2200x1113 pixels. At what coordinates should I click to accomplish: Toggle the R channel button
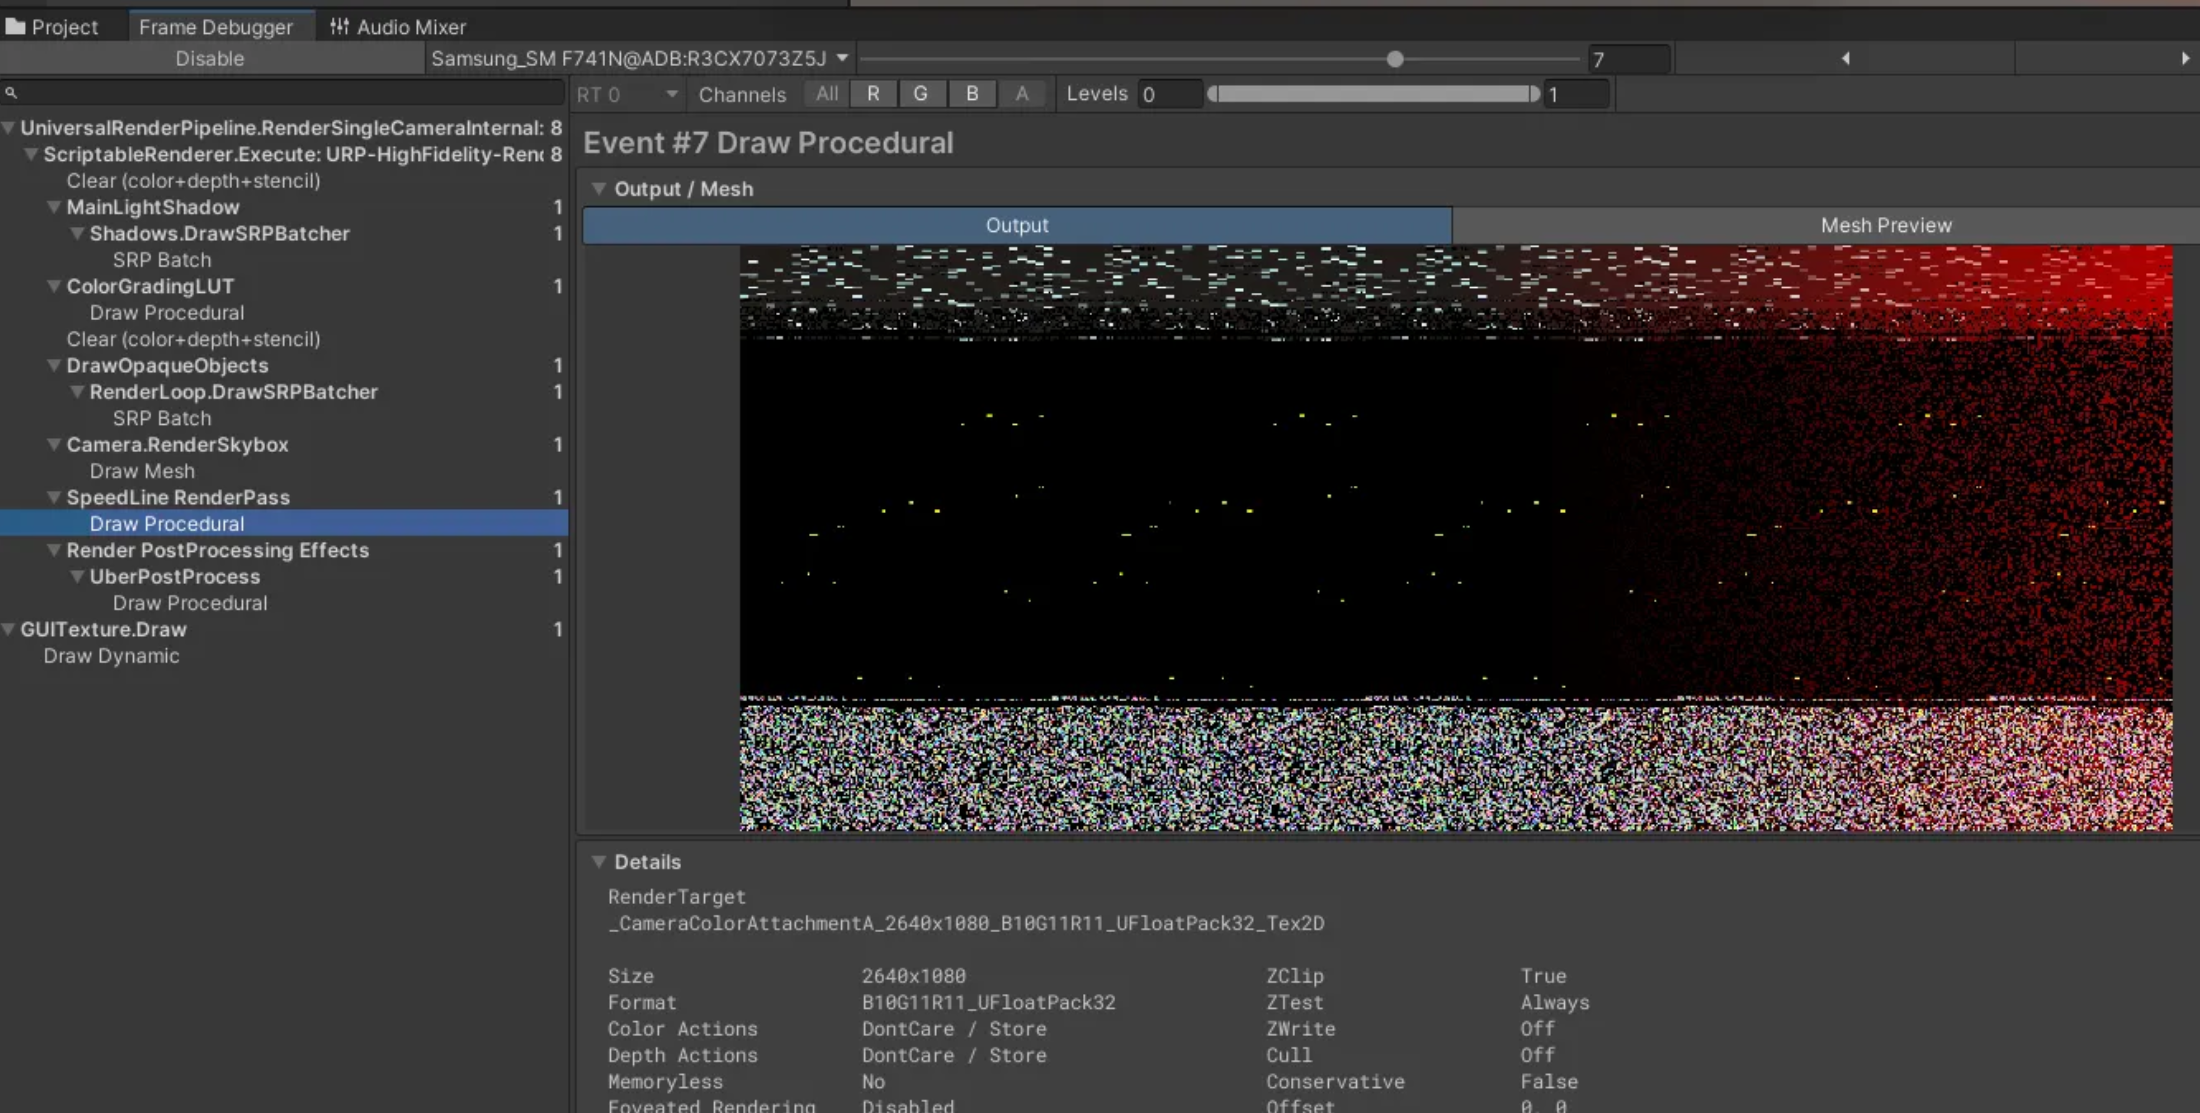point(873,94)
